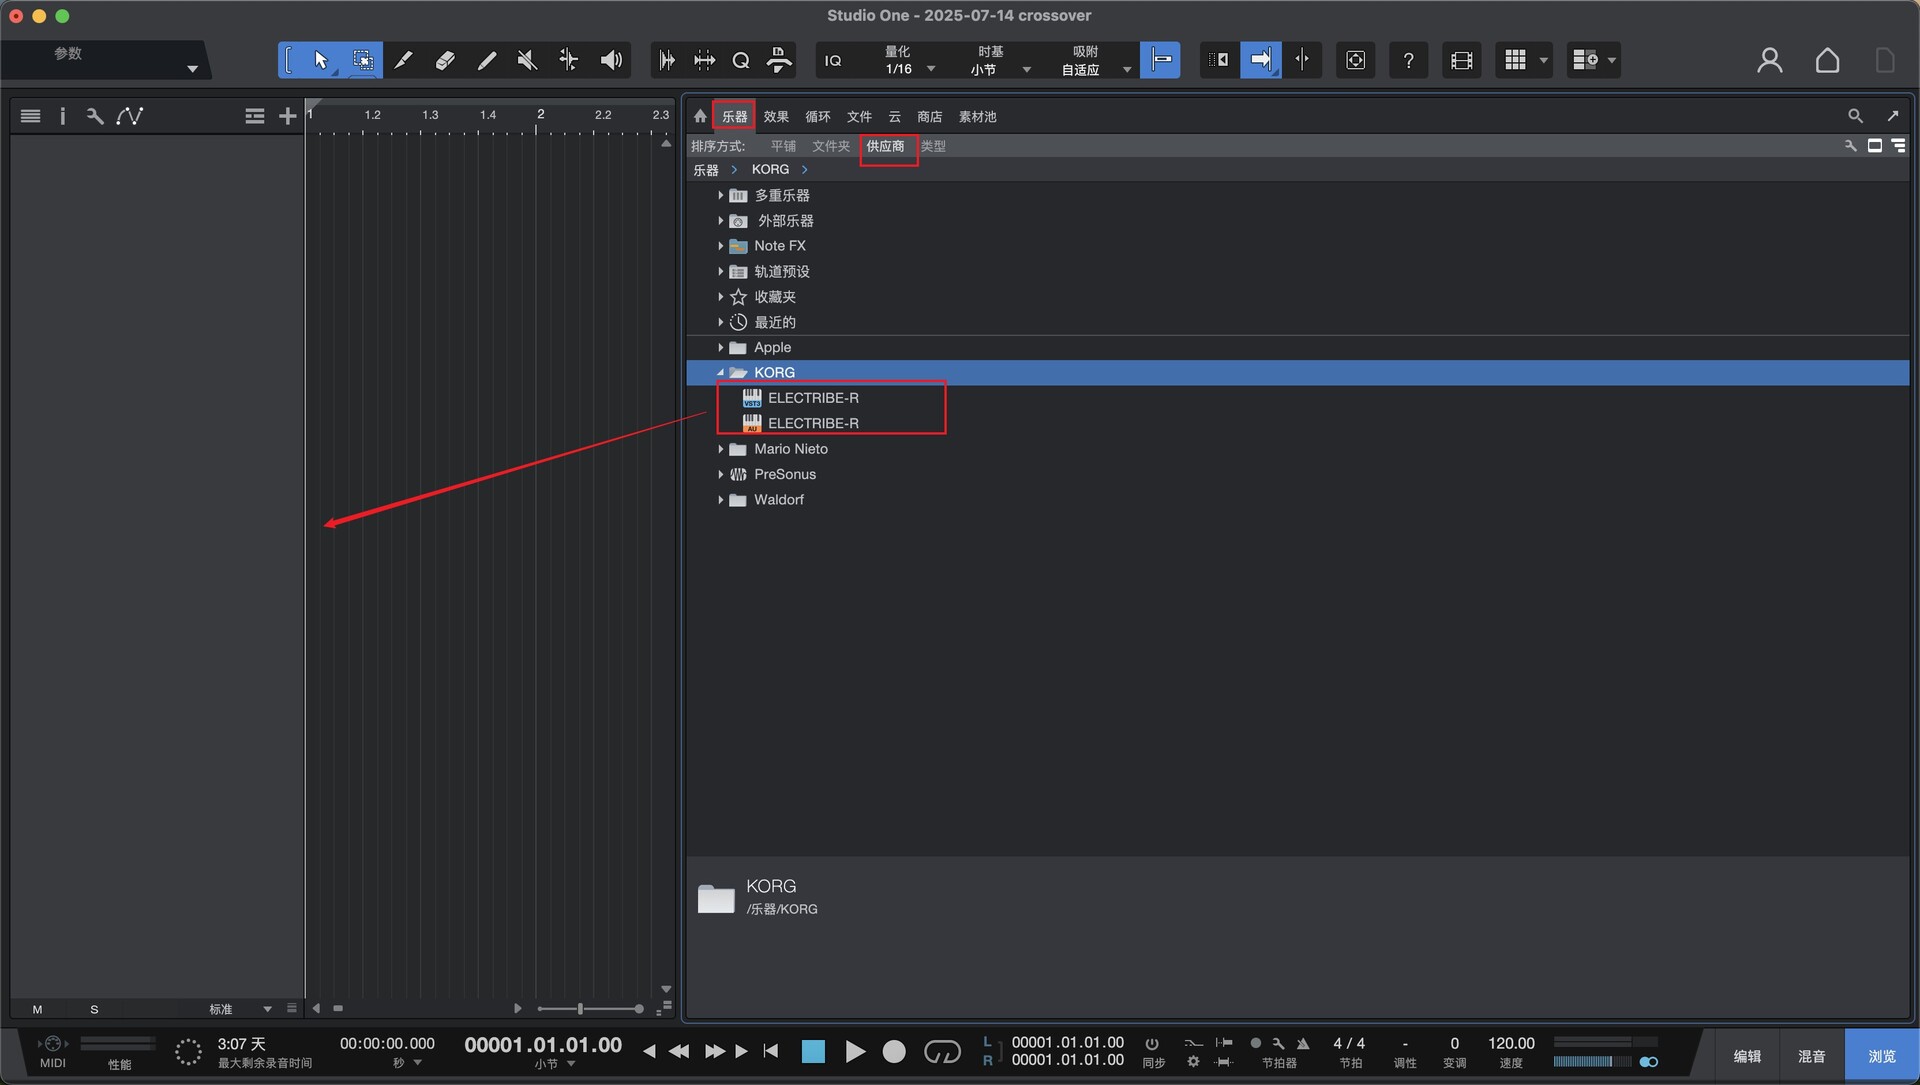1920x1085 pixels.
Task: Switch to the 文件 files tab
Action: [x=859, y=116]
